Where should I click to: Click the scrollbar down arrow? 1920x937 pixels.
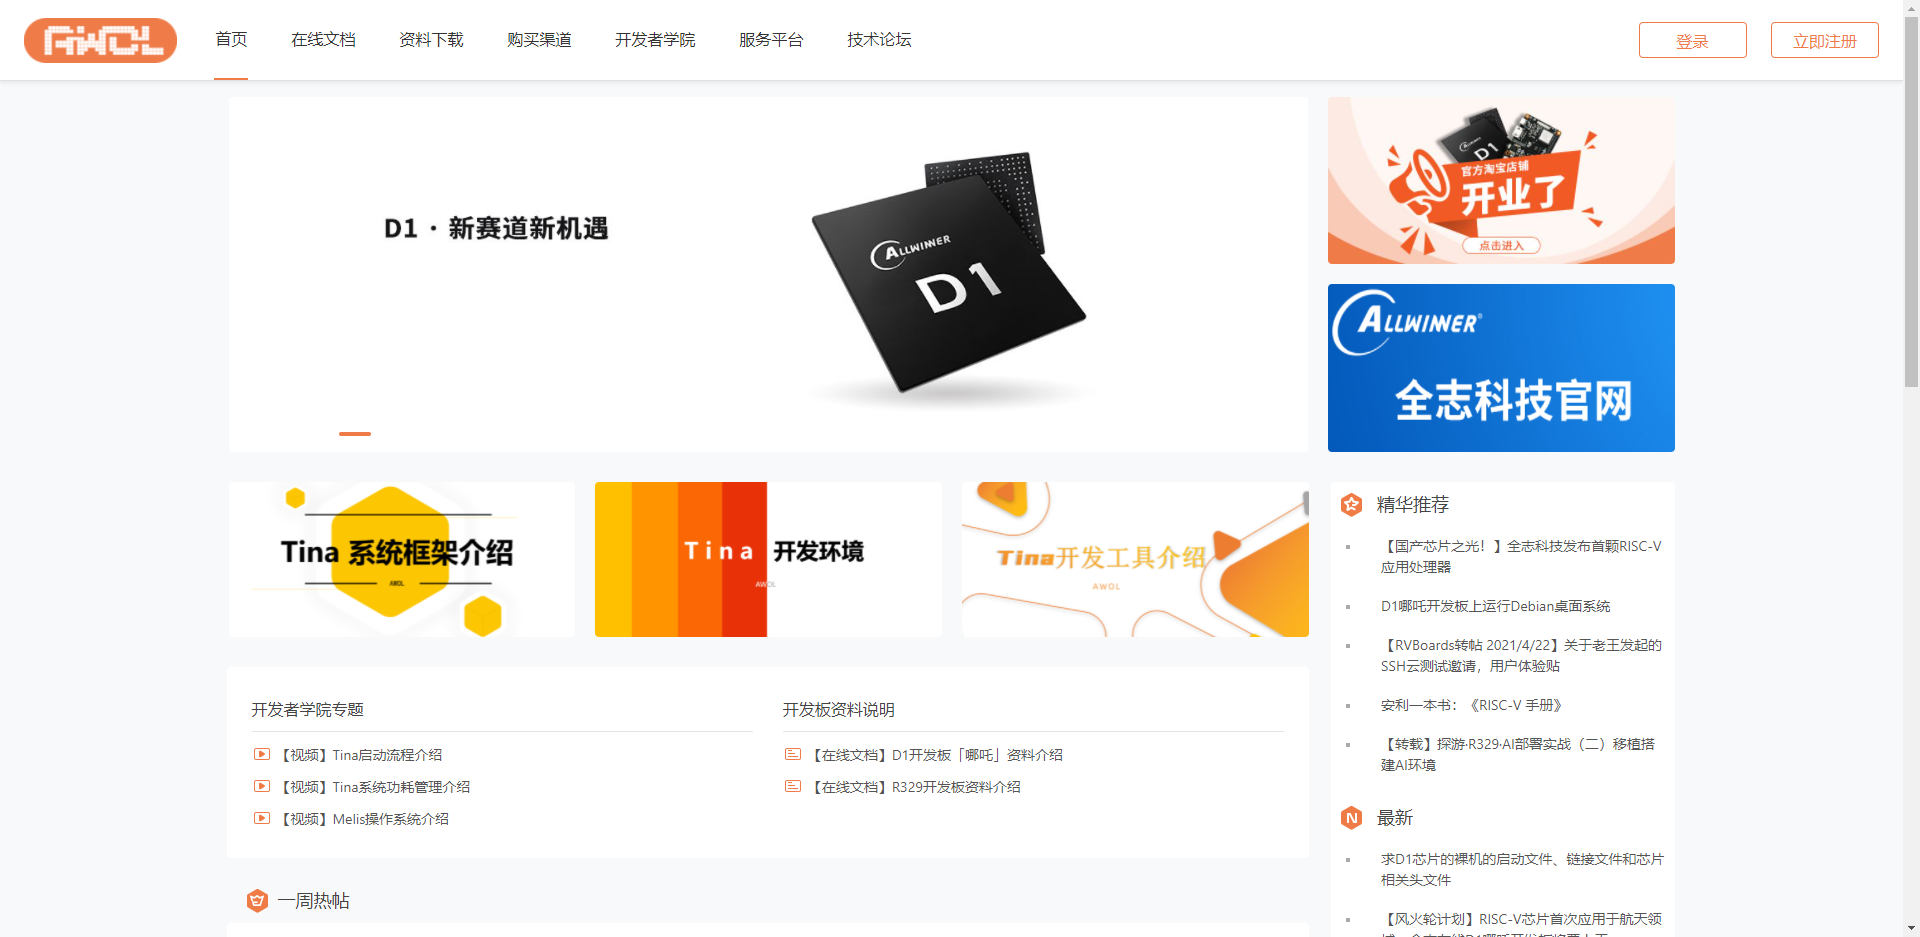click(x=1911, y=928)
